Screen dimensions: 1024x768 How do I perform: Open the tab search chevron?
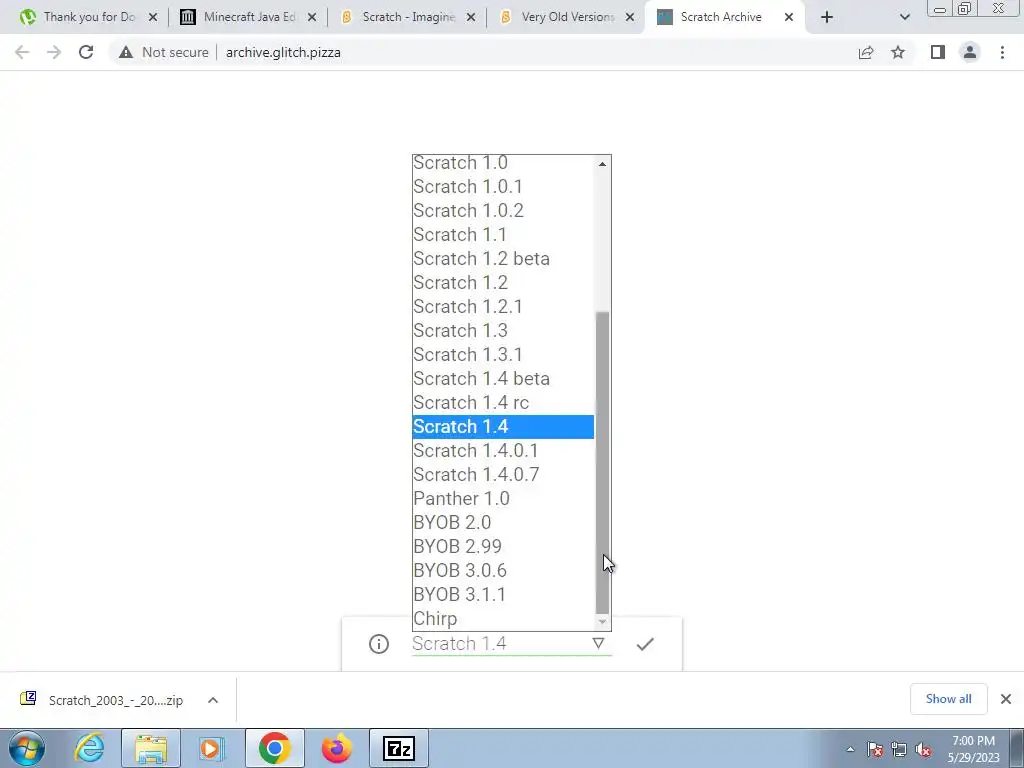coord(904,18)
